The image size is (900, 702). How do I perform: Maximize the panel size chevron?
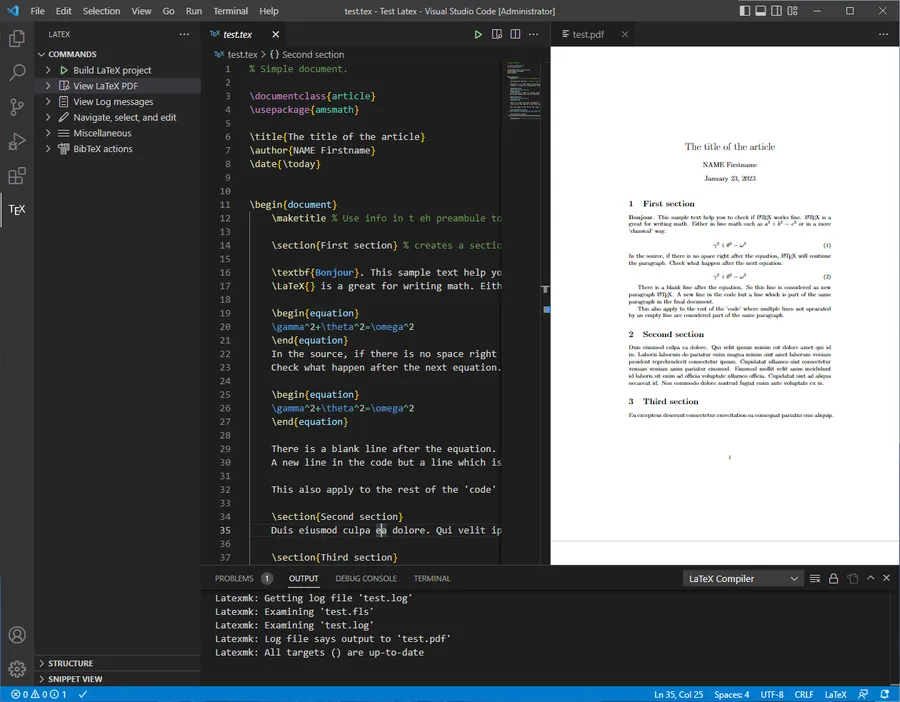tap(871, 578)
